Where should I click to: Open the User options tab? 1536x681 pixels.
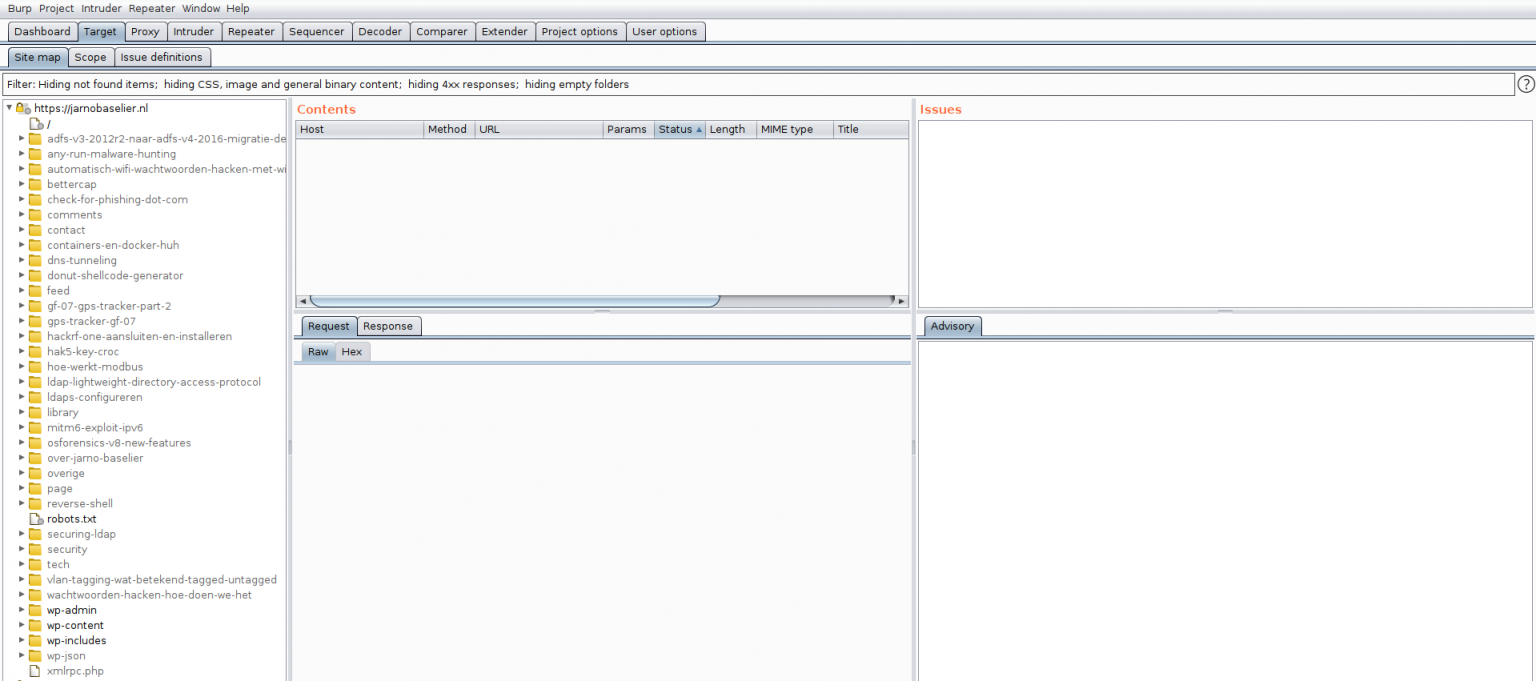[665, 32]
